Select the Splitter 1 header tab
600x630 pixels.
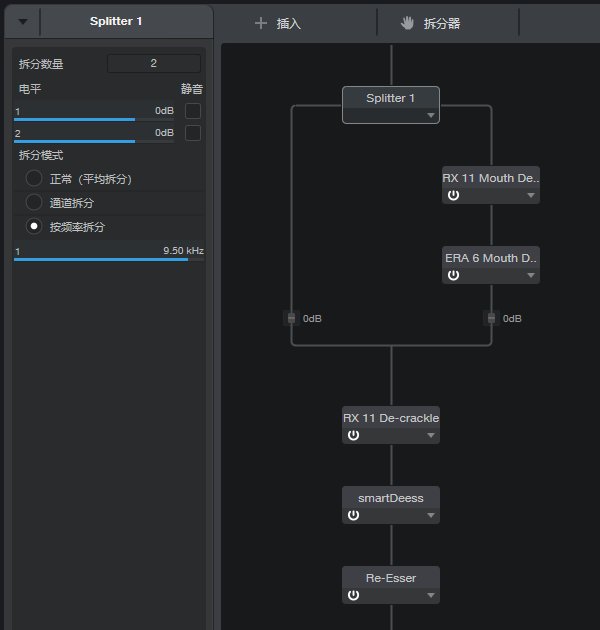116,21
